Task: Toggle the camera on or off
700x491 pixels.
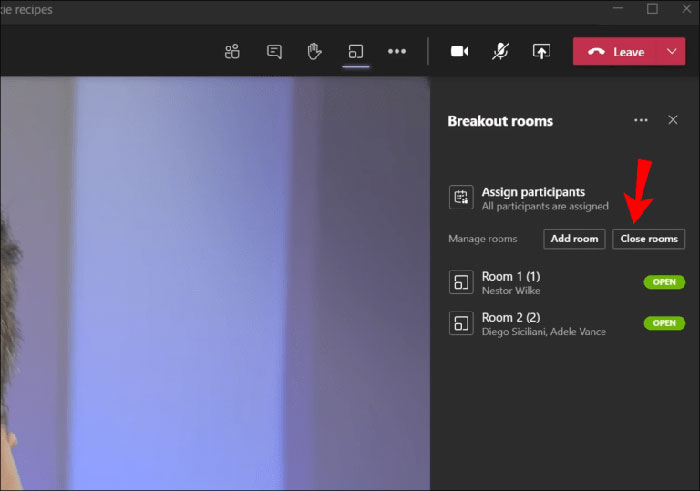Action: coord(459,52)
